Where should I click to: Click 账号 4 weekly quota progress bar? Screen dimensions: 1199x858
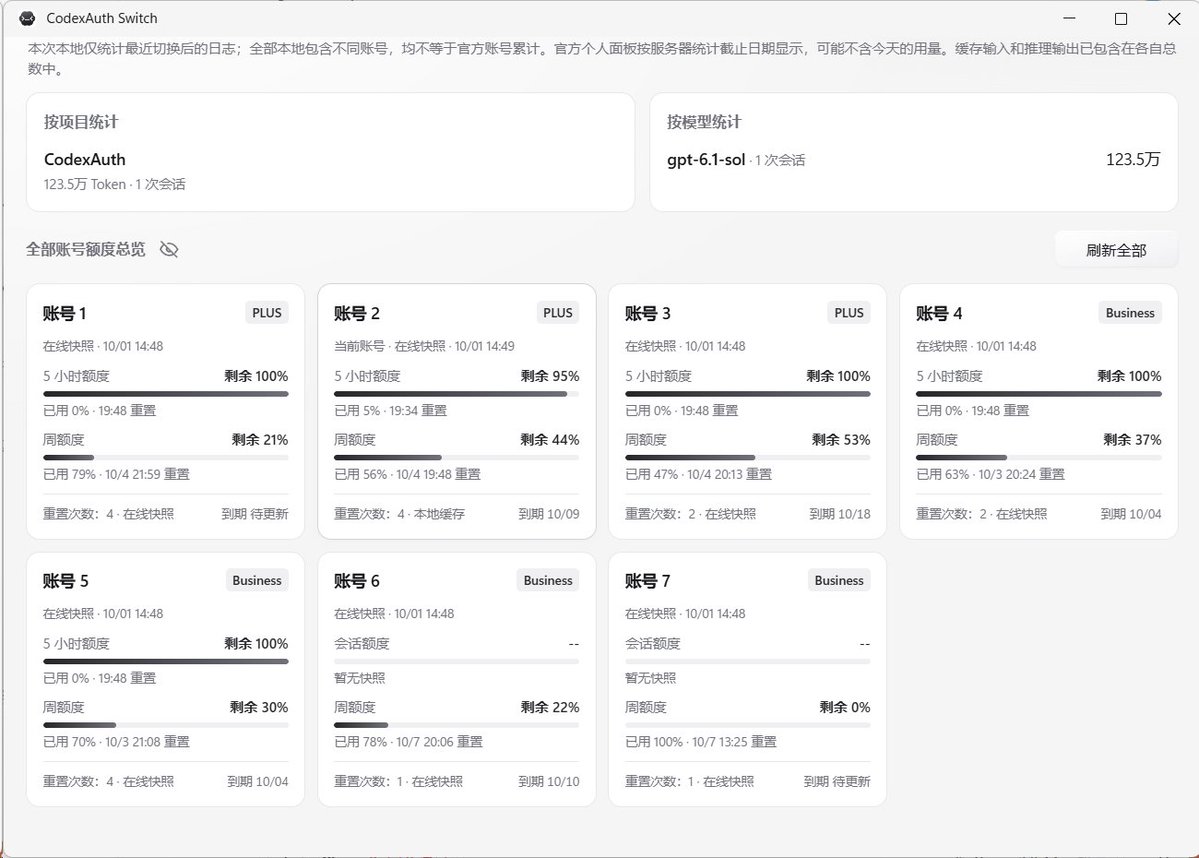coord(1038,457)
